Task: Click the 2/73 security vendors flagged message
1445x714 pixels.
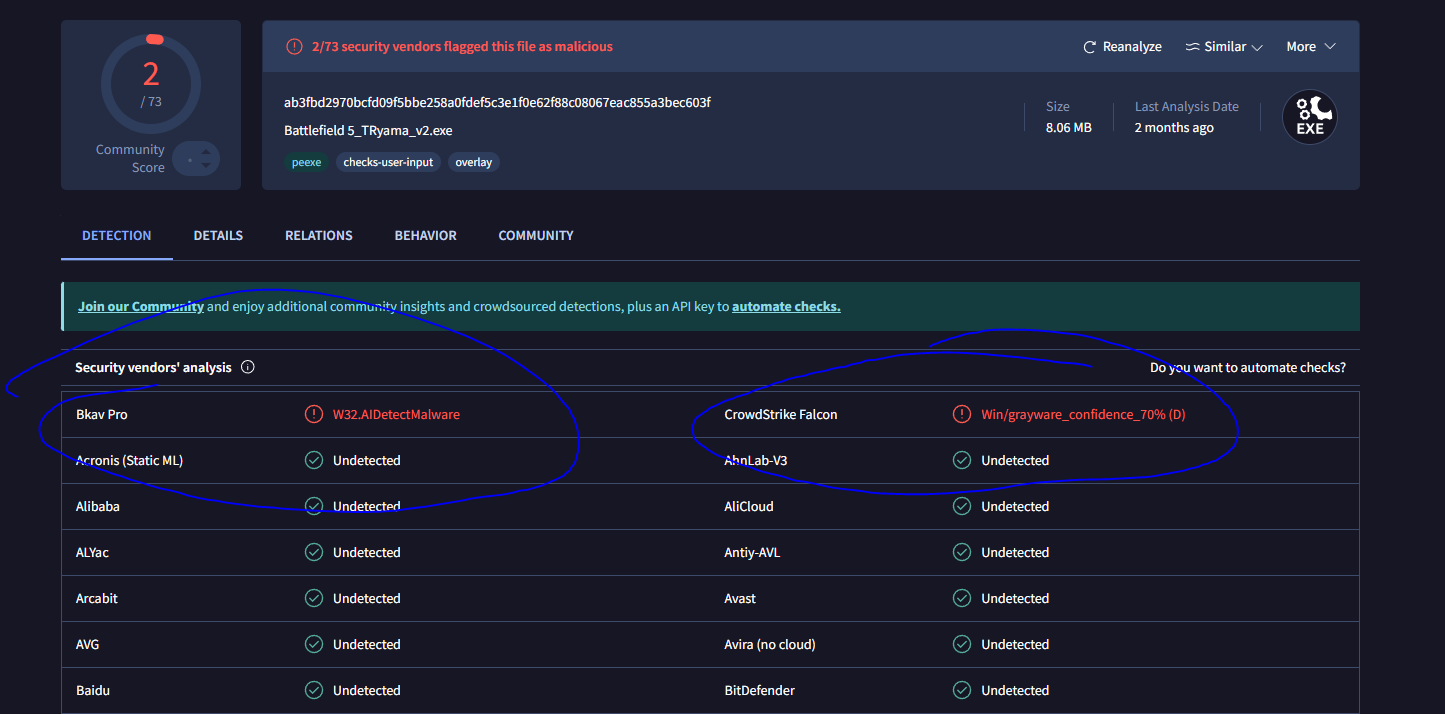Action: coord(462,46)
